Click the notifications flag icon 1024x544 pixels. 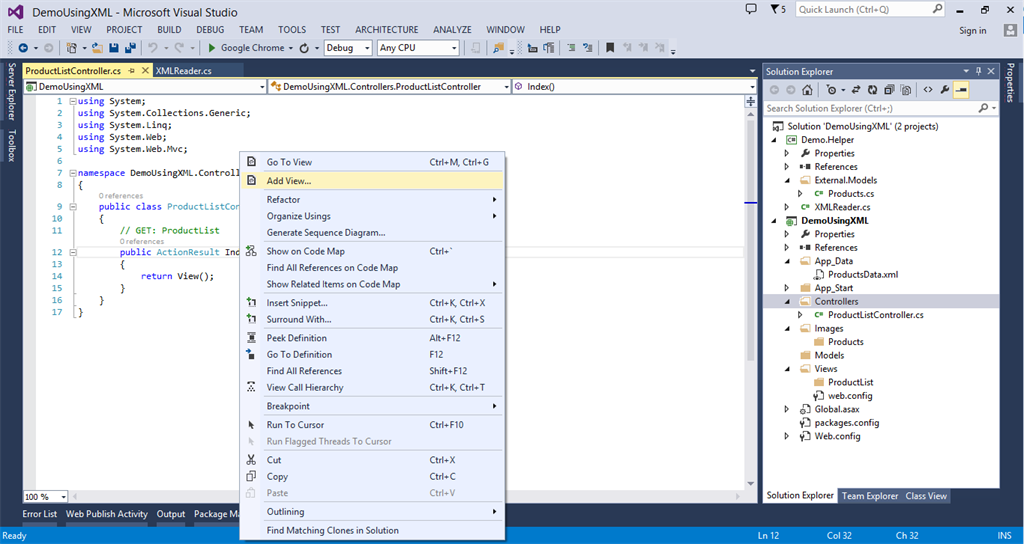pos(775,9)
